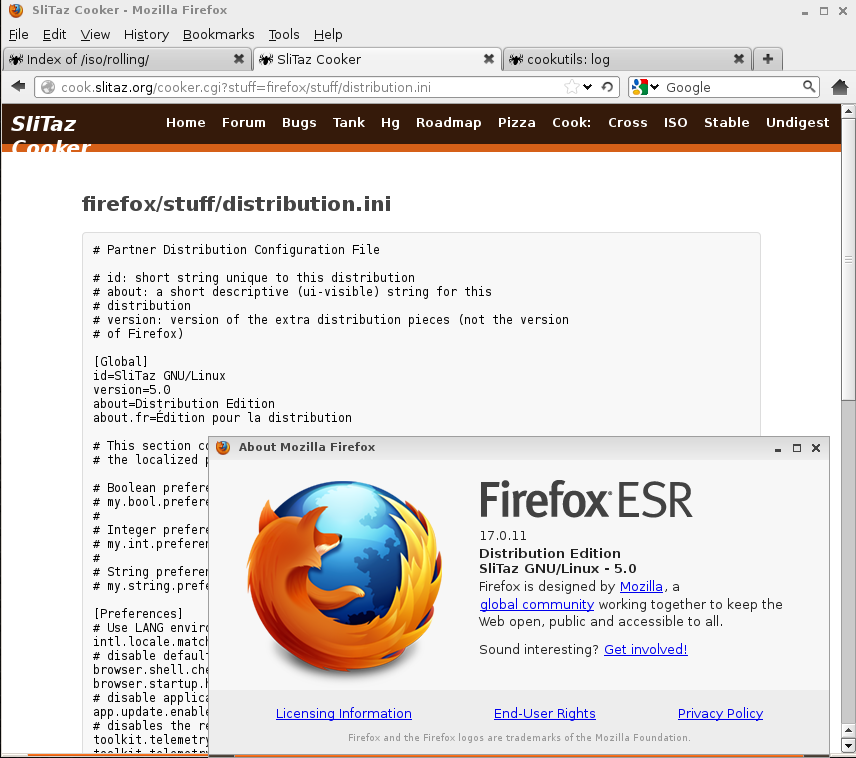The height and width of the screenshot is (758, 856).
Task: Maximize the About Mozilla Firefox dialog
Action: (x=796, y=448)
